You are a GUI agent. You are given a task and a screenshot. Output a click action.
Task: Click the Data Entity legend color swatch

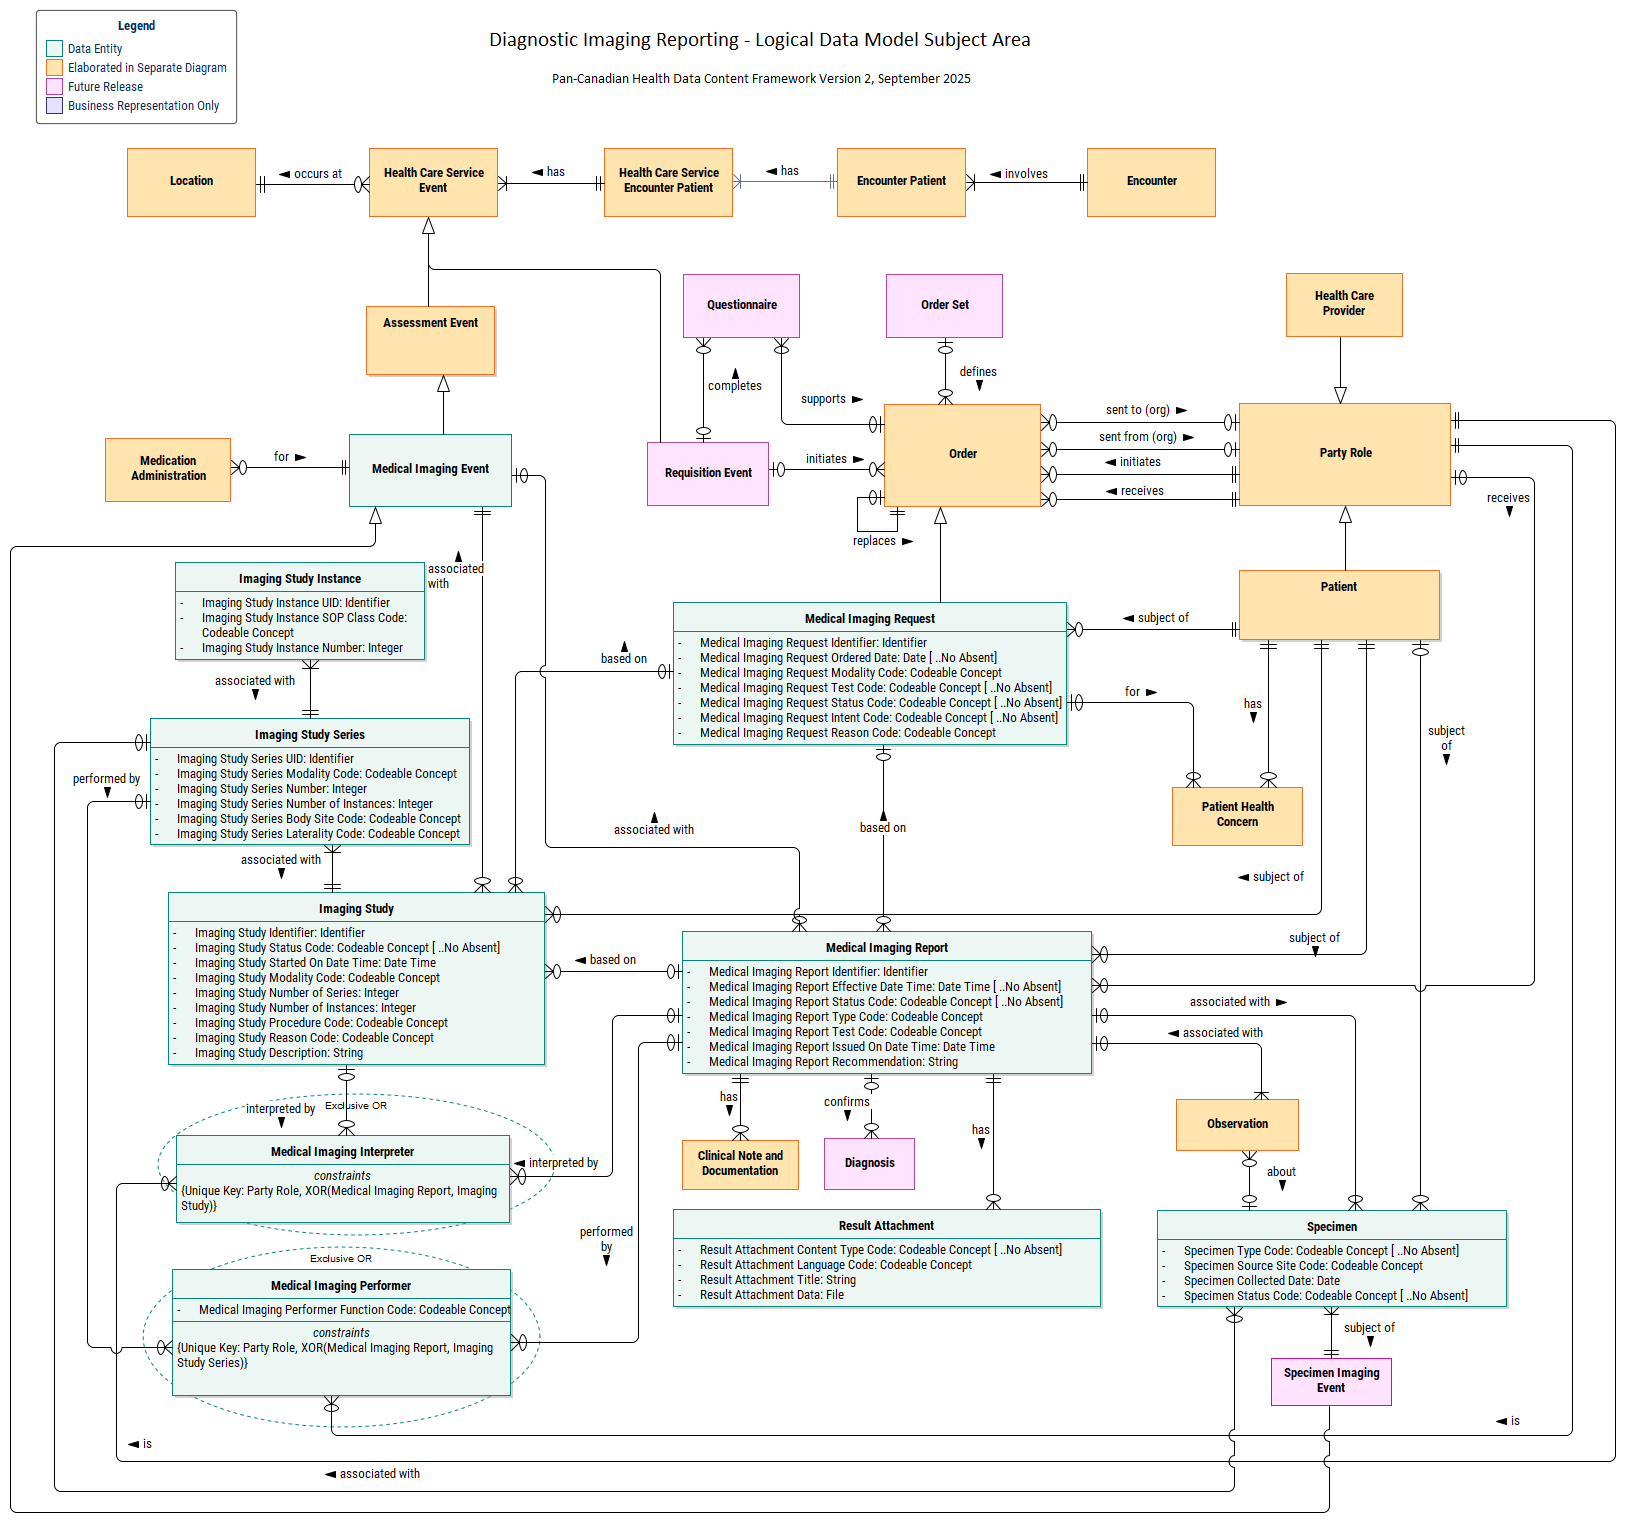click(54, 49)
